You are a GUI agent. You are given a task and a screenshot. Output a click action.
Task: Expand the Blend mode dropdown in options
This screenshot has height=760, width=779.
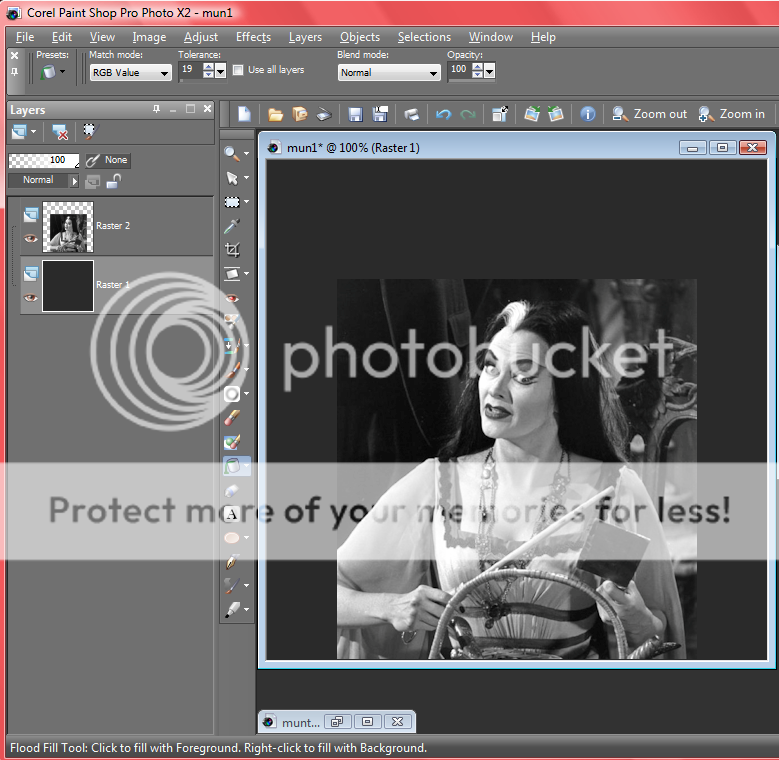click(x=389, y=73)
